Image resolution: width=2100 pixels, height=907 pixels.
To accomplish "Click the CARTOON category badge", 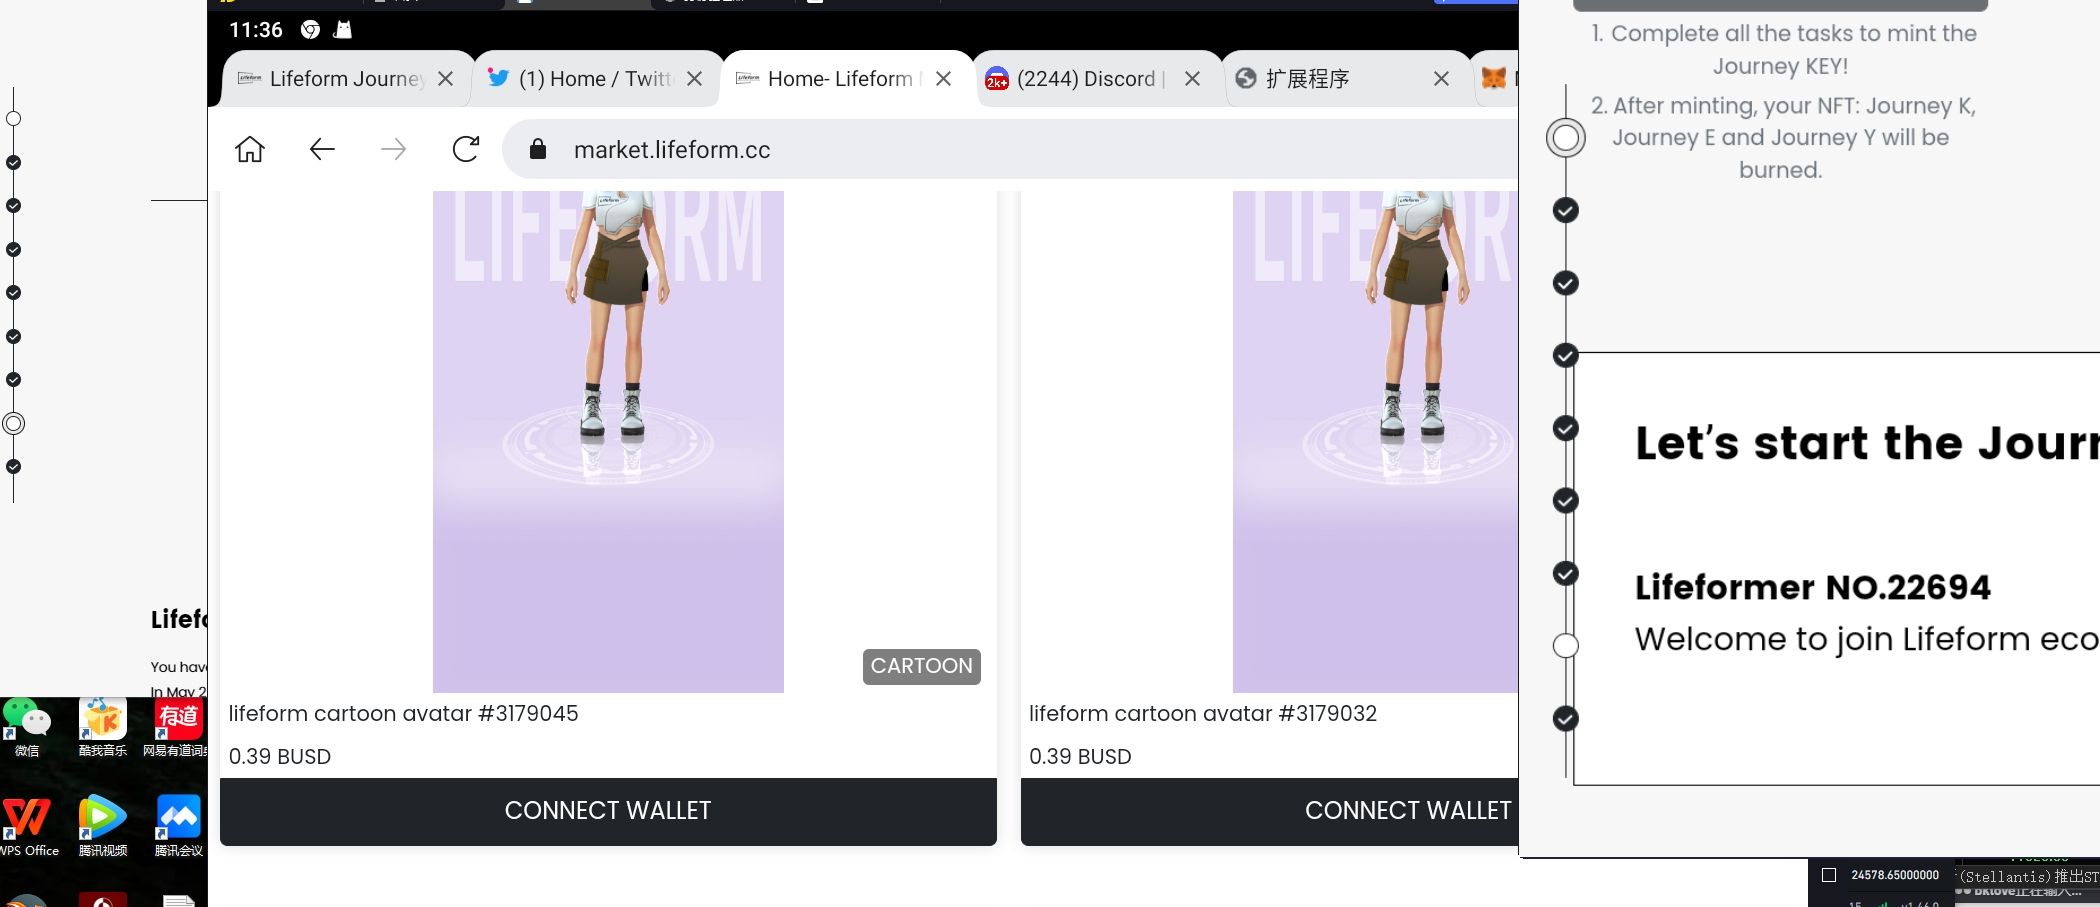I will pyautogui.click(x=922, y=666).
